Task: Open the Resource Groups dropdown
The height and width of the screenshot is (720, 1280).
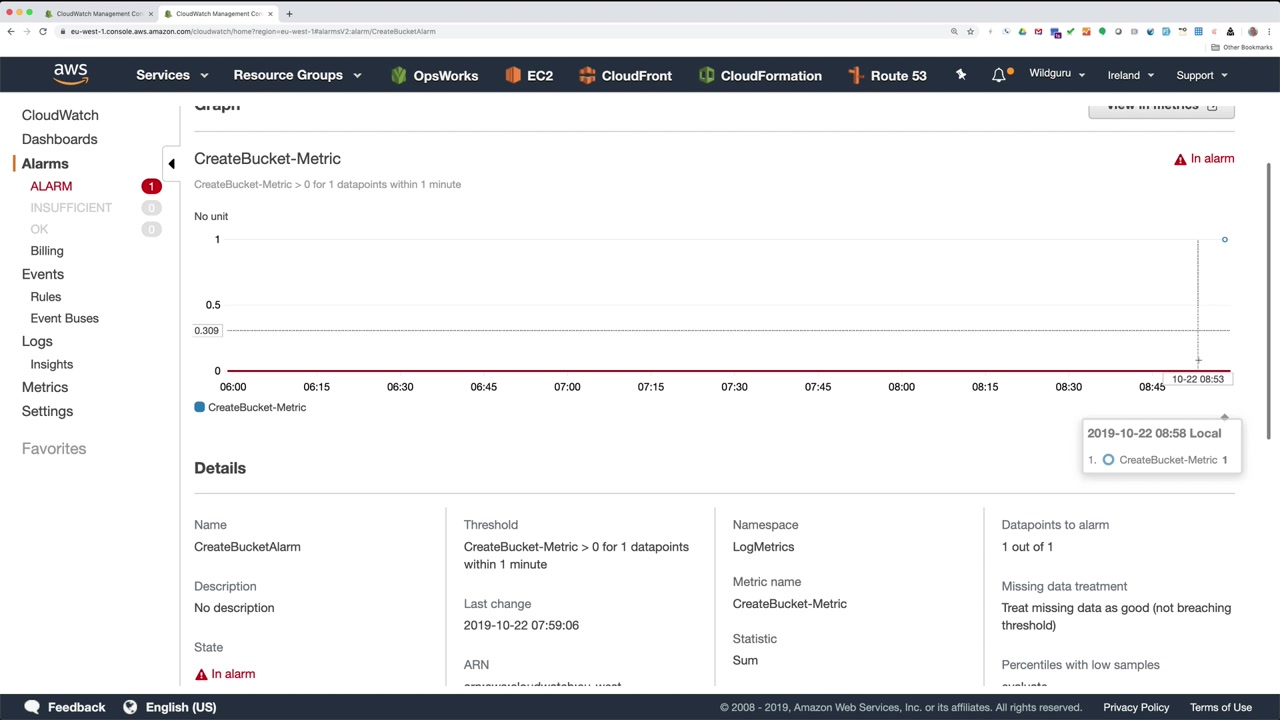Action: pos(297,75)
